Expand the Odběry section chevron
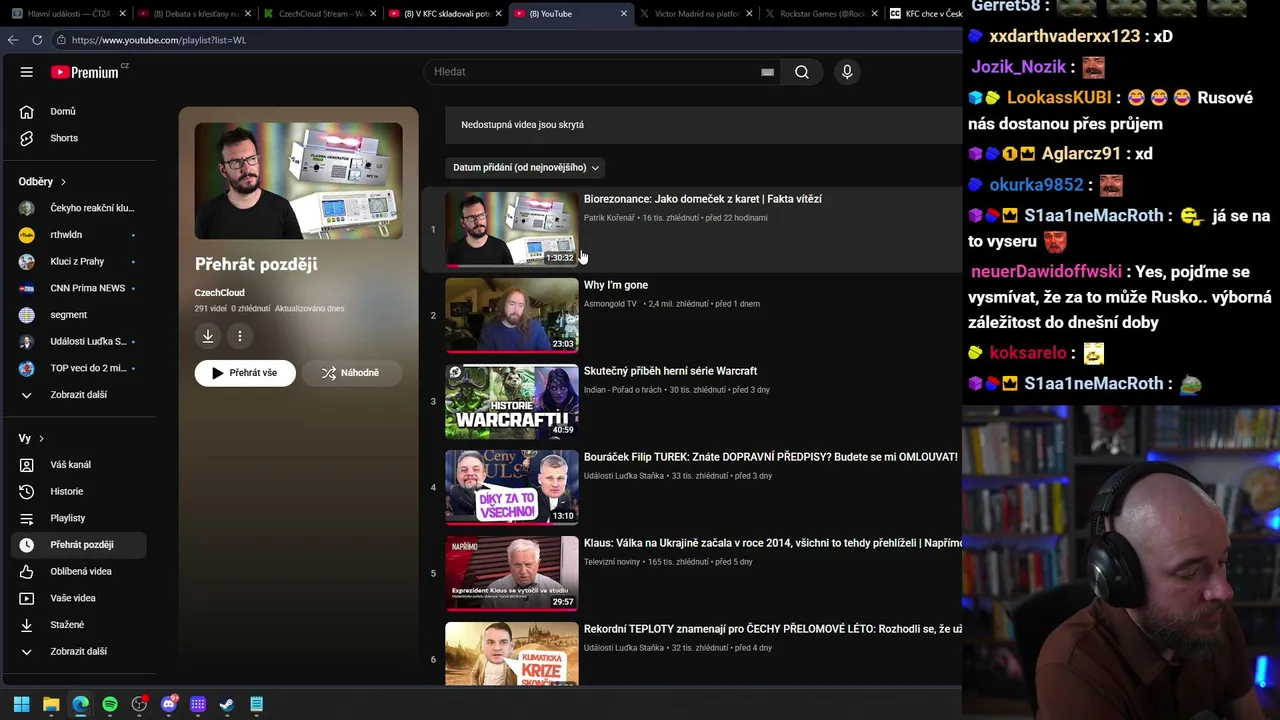 click(63, 182)
